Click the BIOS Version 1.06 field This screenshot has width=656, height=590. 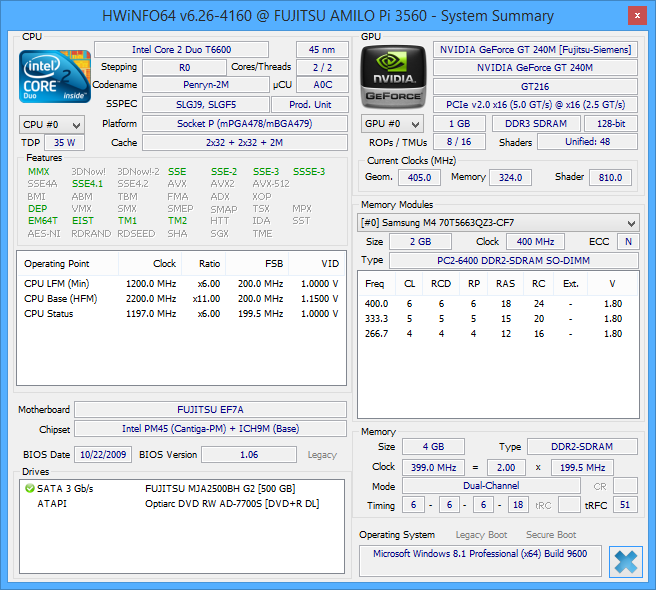click(249, 454)
